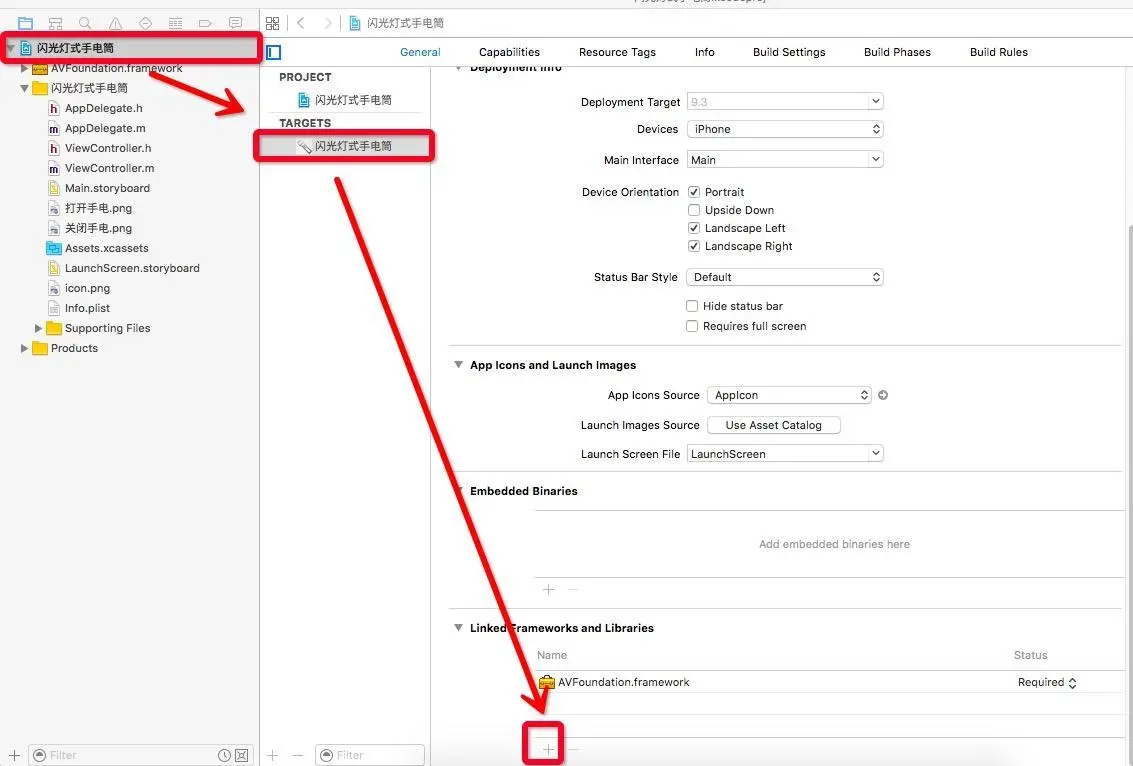Screen dimensions: 1133x766
Task: Open ViewController.m in the navigator
Action: [x=109, y=168]
